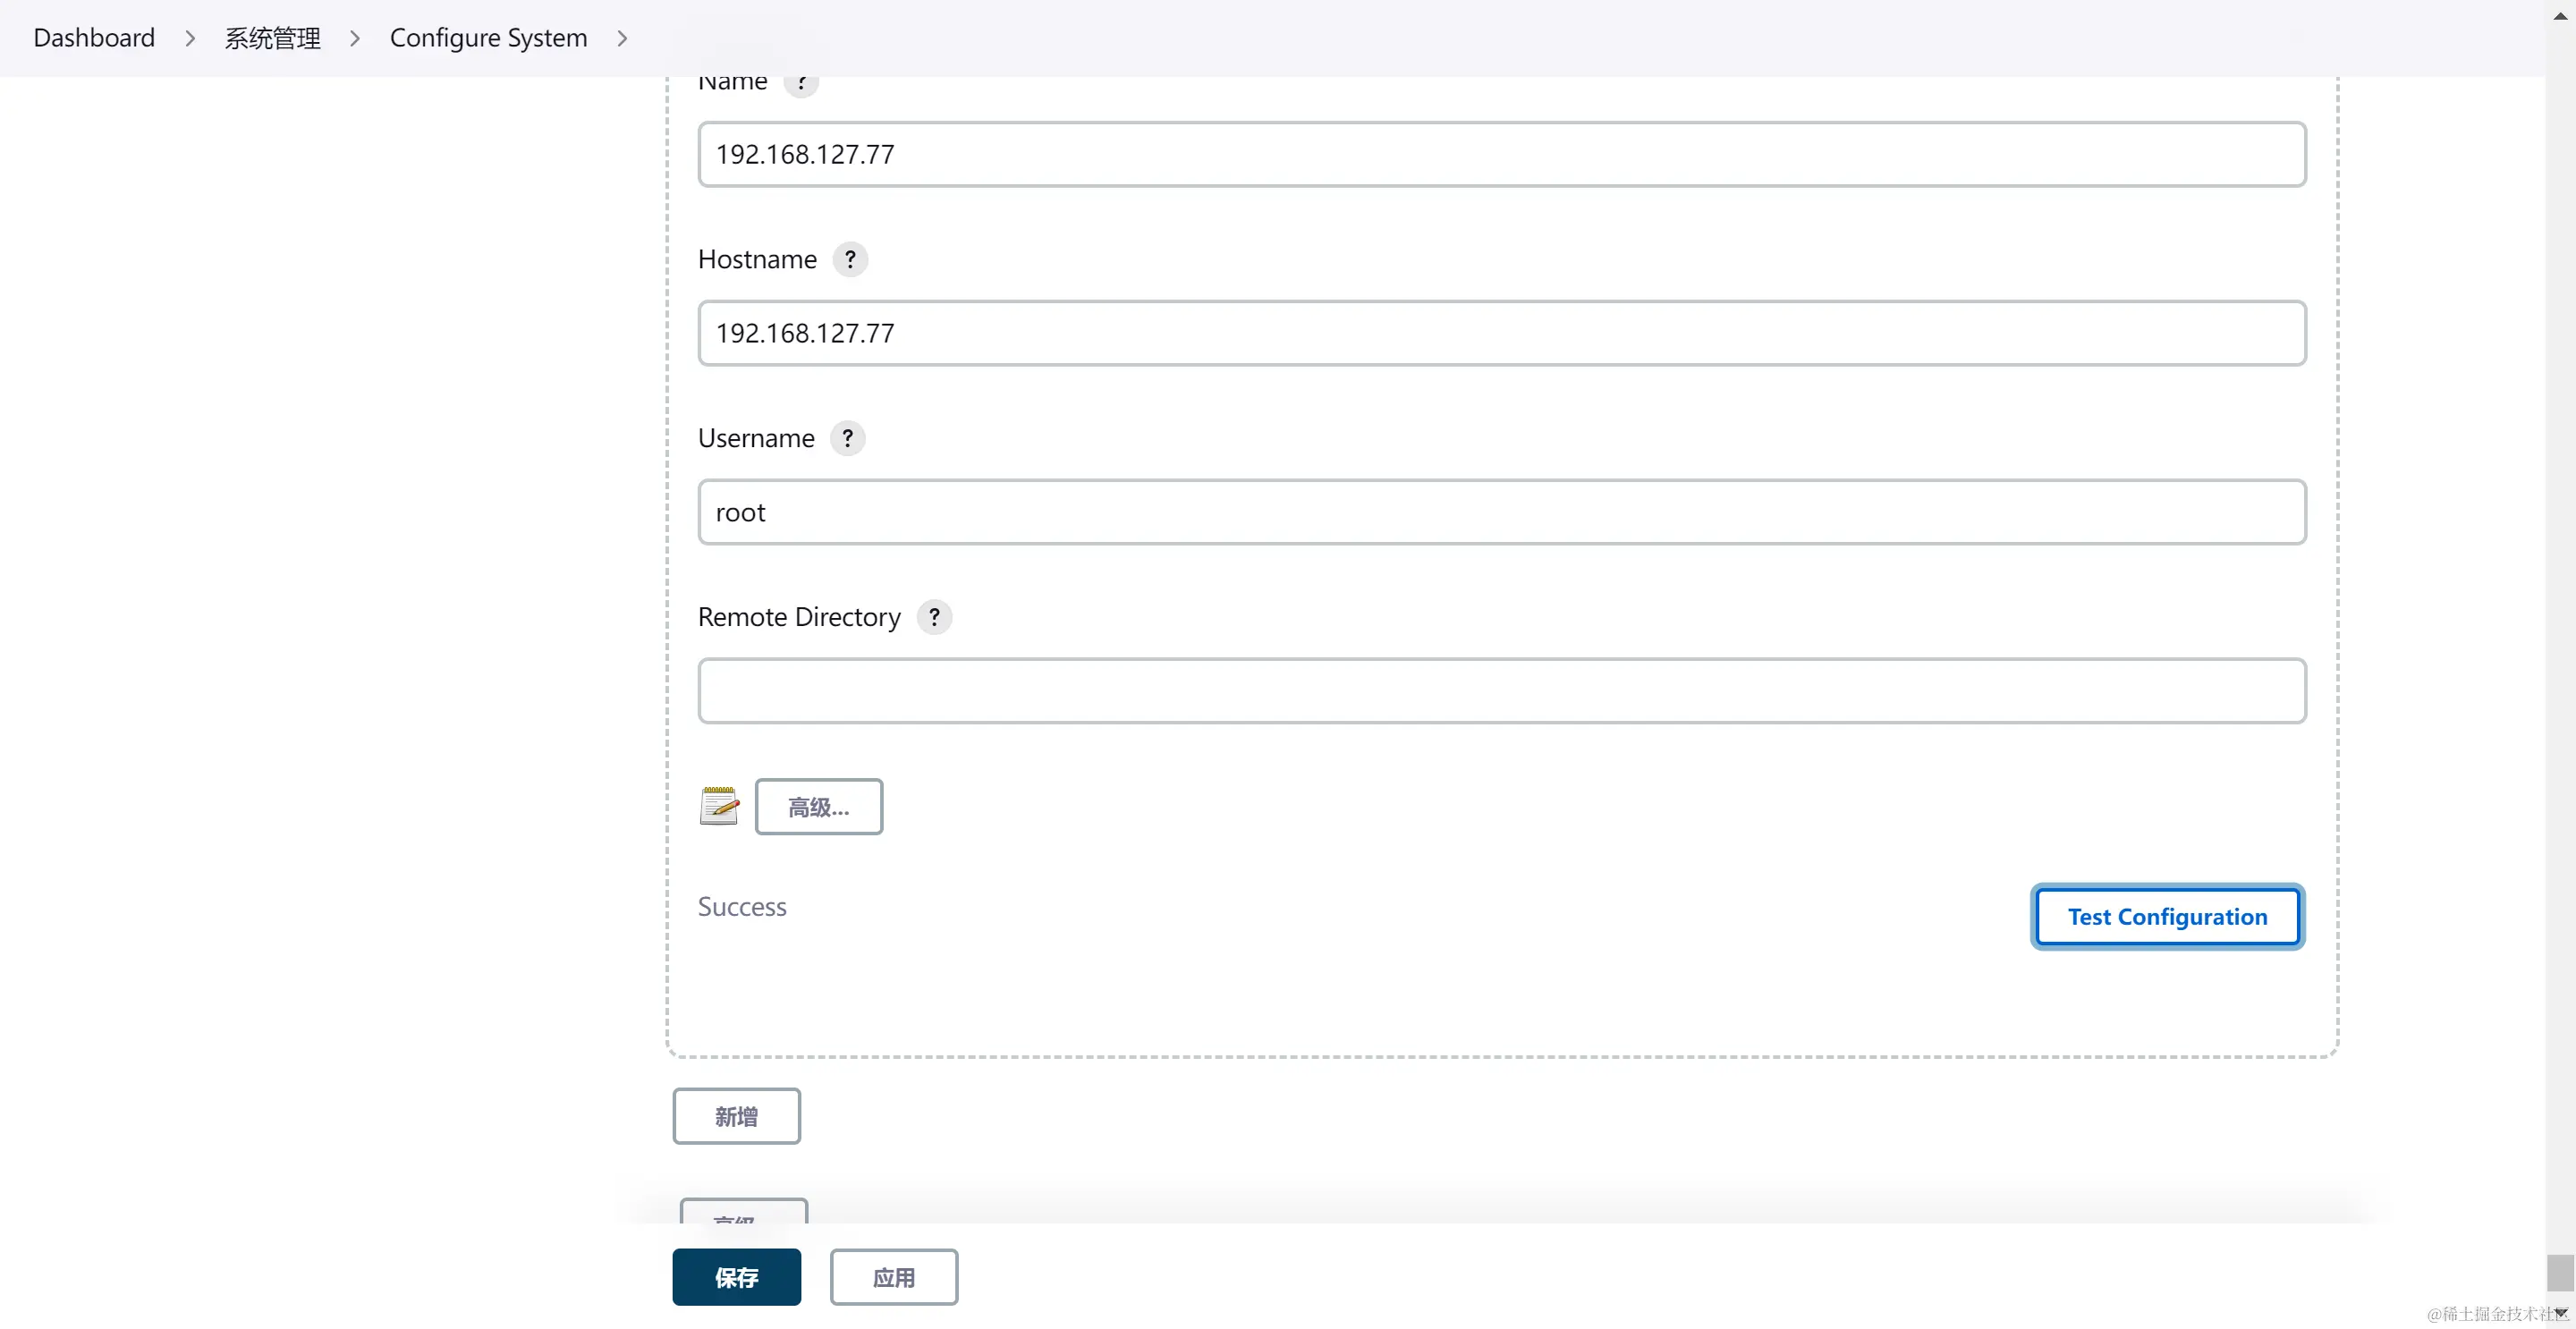Click the scrollbar up arrow

(x=2560, y=14)
